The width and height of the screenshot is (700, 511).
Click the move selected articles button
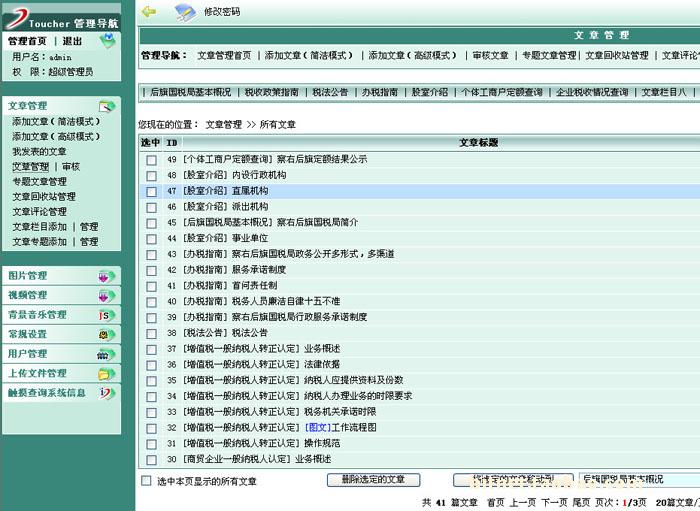pyautogui.click(x=513, y=480)
